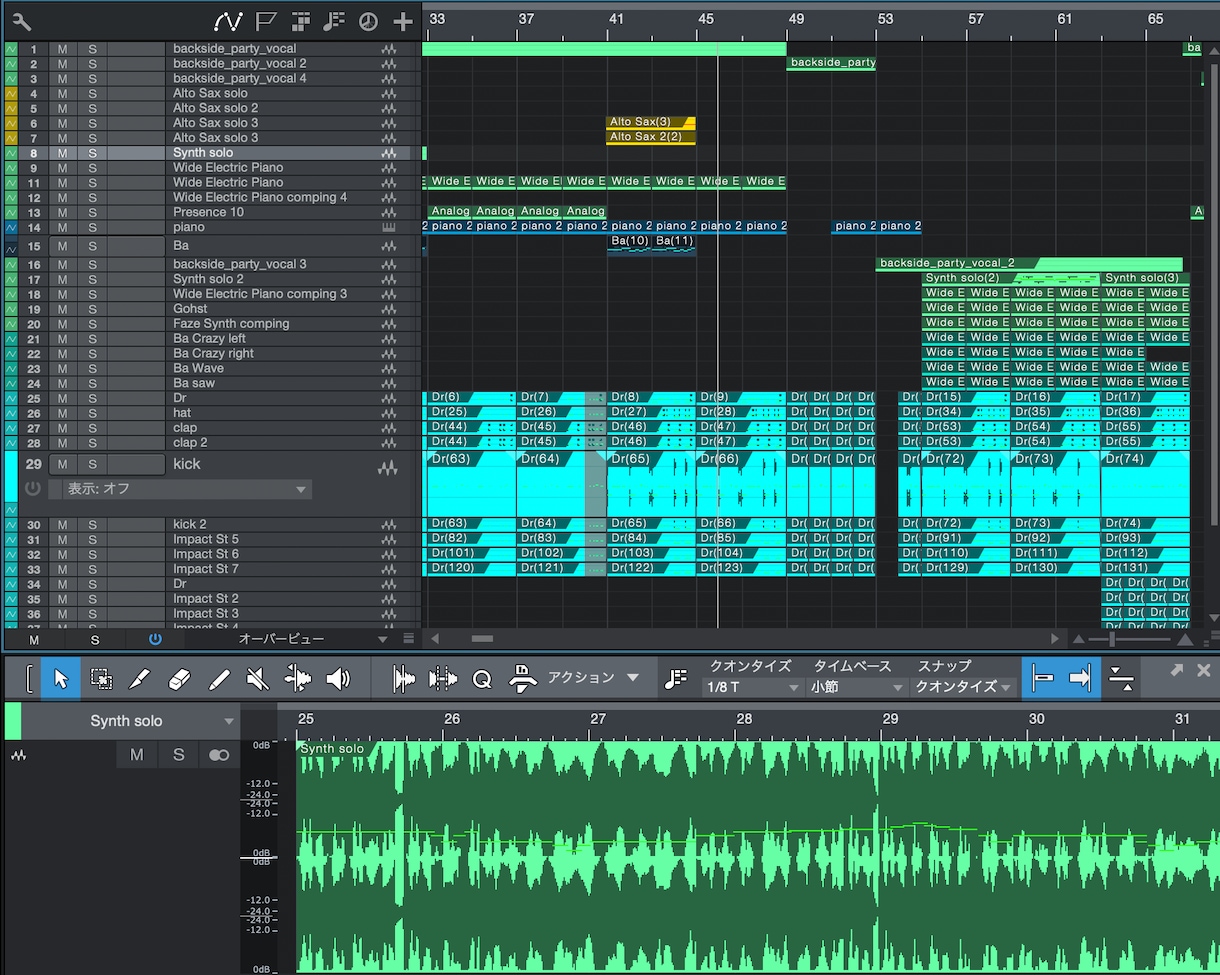This screenshot has width=1220, height=975.
Task: Select the arrow tool in editor
Action: (x=61, y=679)
